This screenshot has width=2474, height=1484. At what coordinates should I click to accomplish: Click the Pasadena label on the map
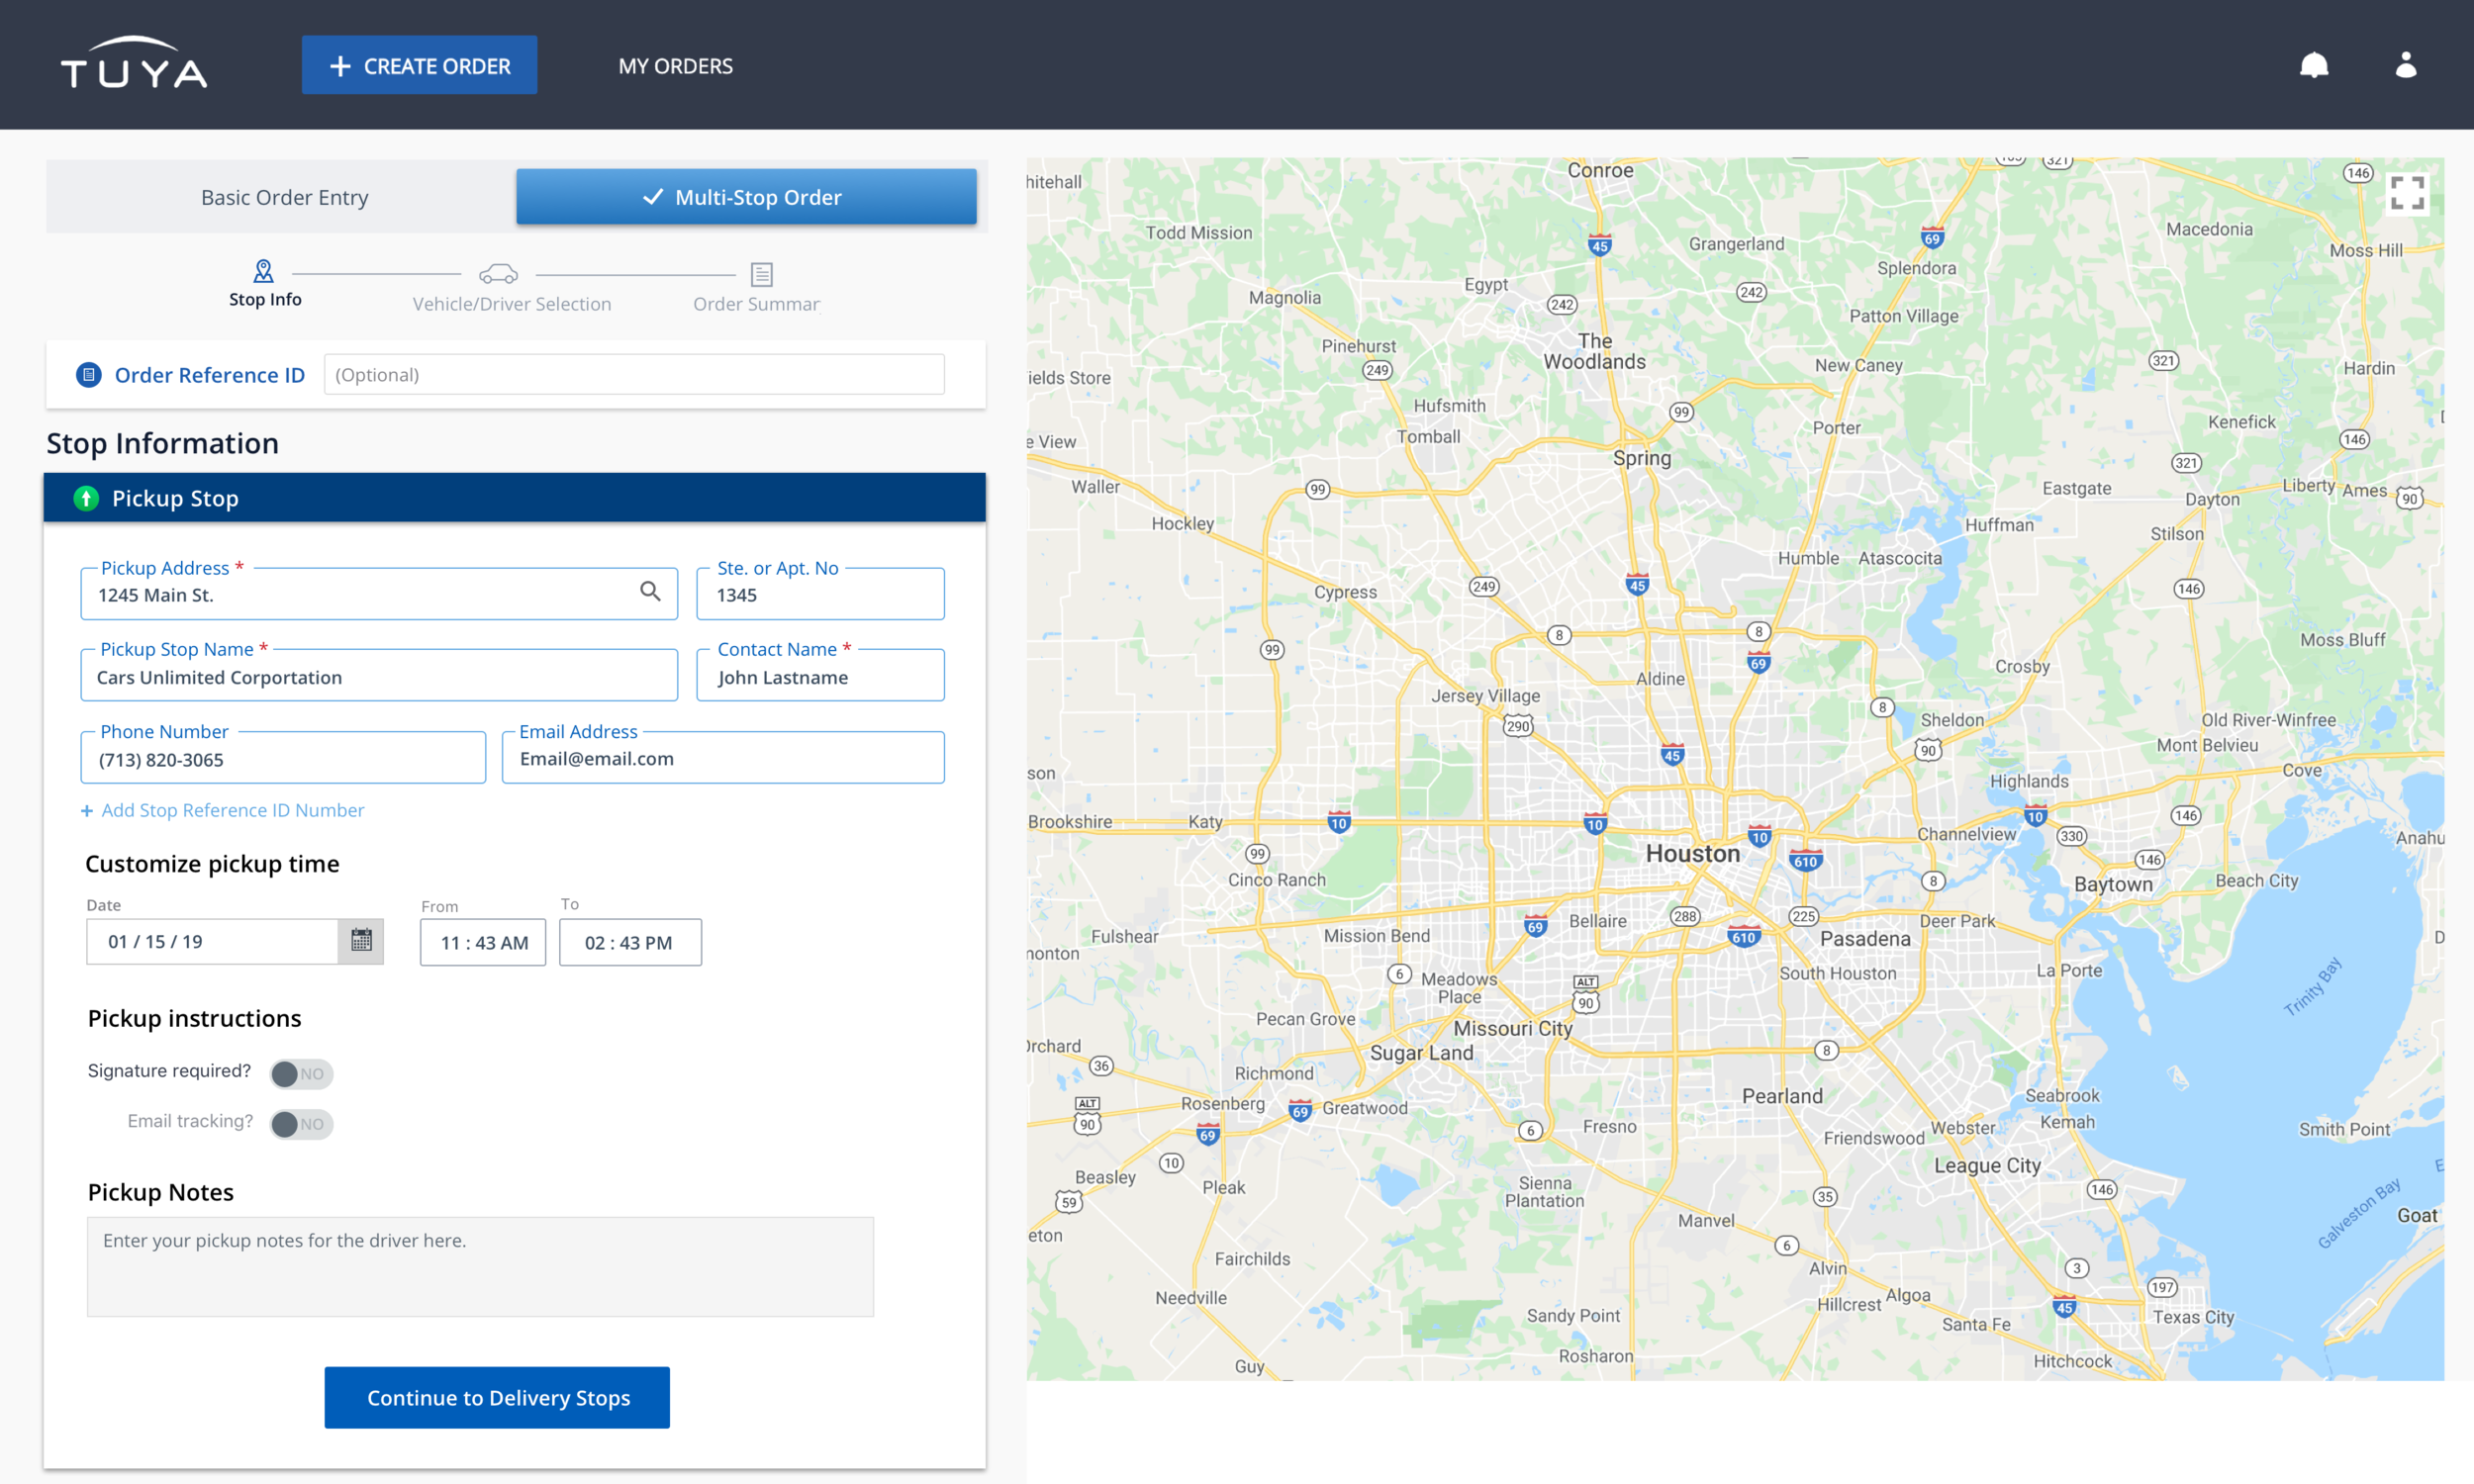point(1865,939)
